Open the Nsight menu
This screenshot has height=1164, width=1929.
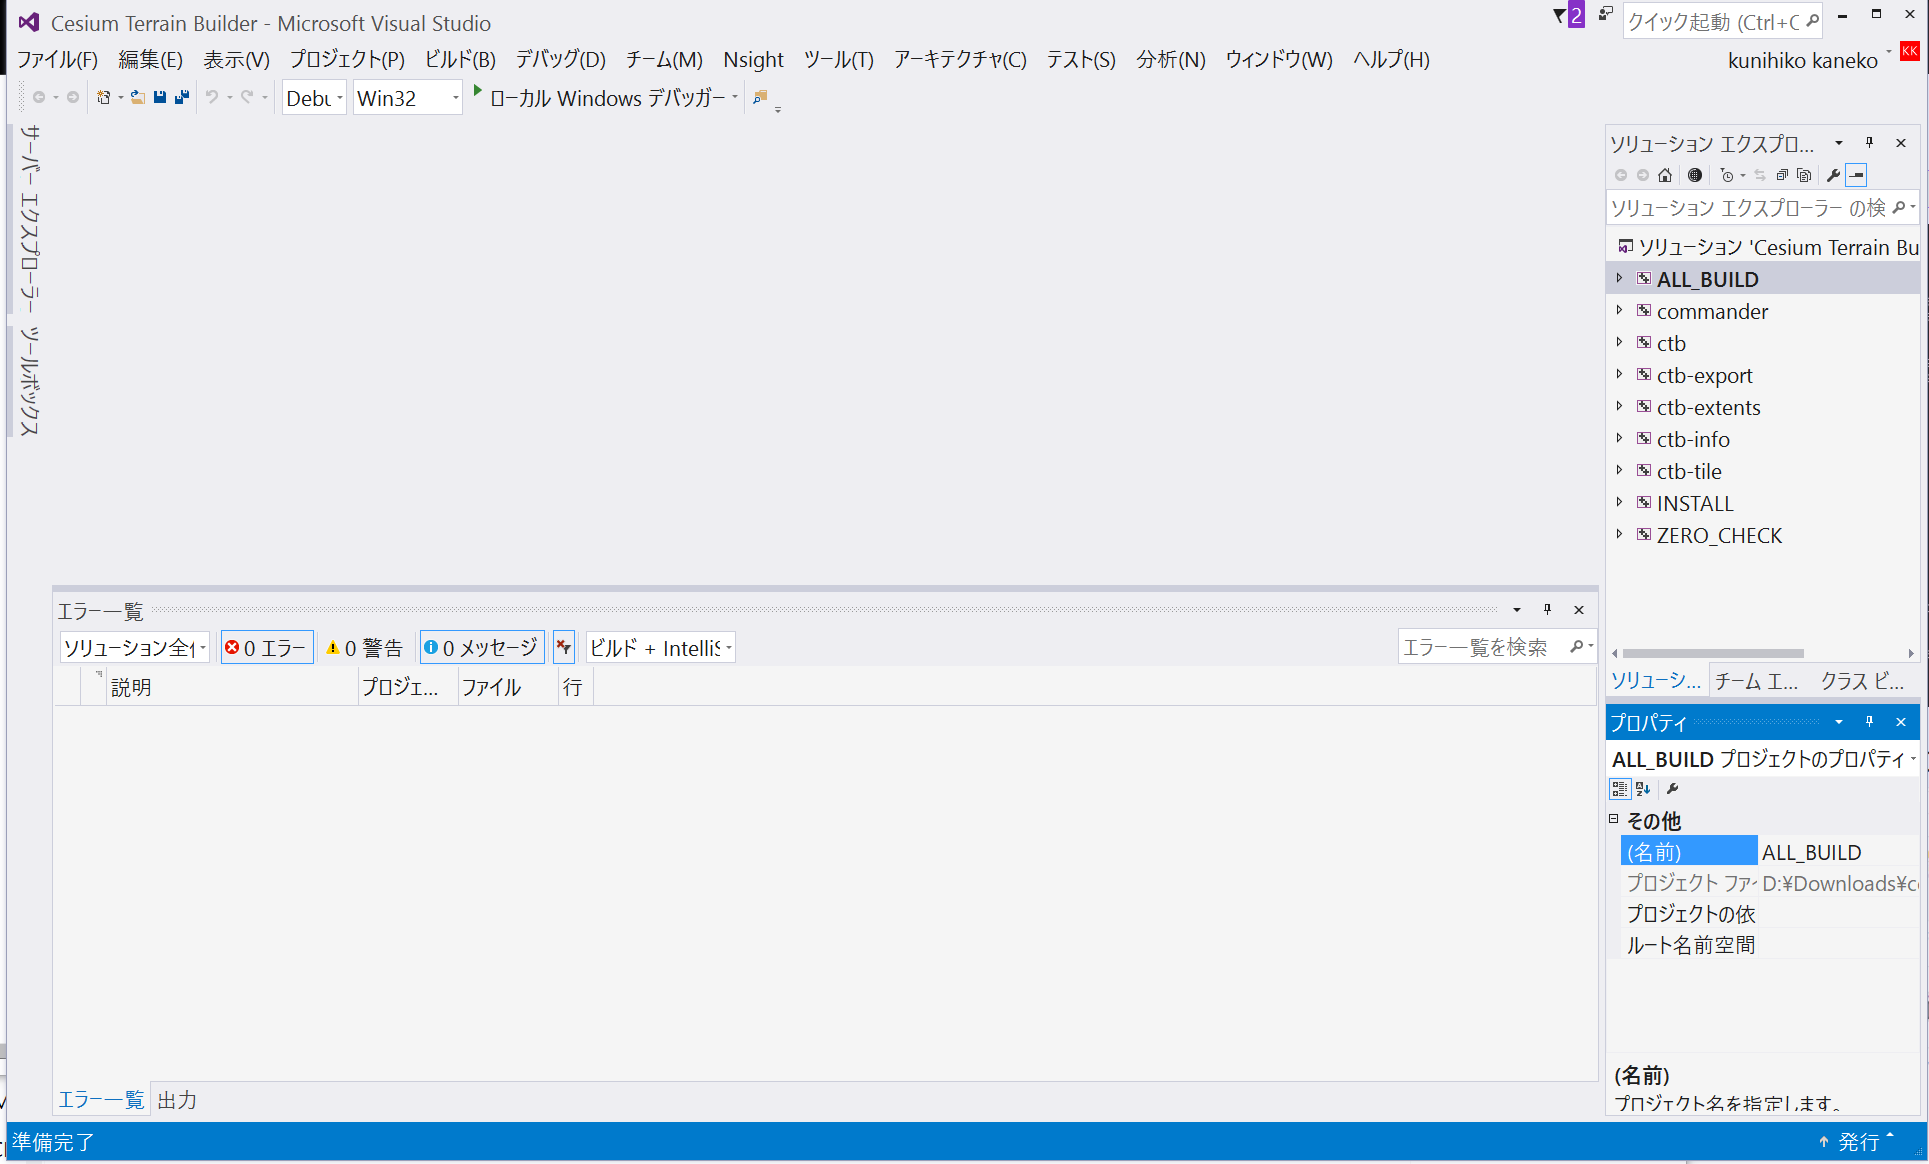[x=753, y=60]
